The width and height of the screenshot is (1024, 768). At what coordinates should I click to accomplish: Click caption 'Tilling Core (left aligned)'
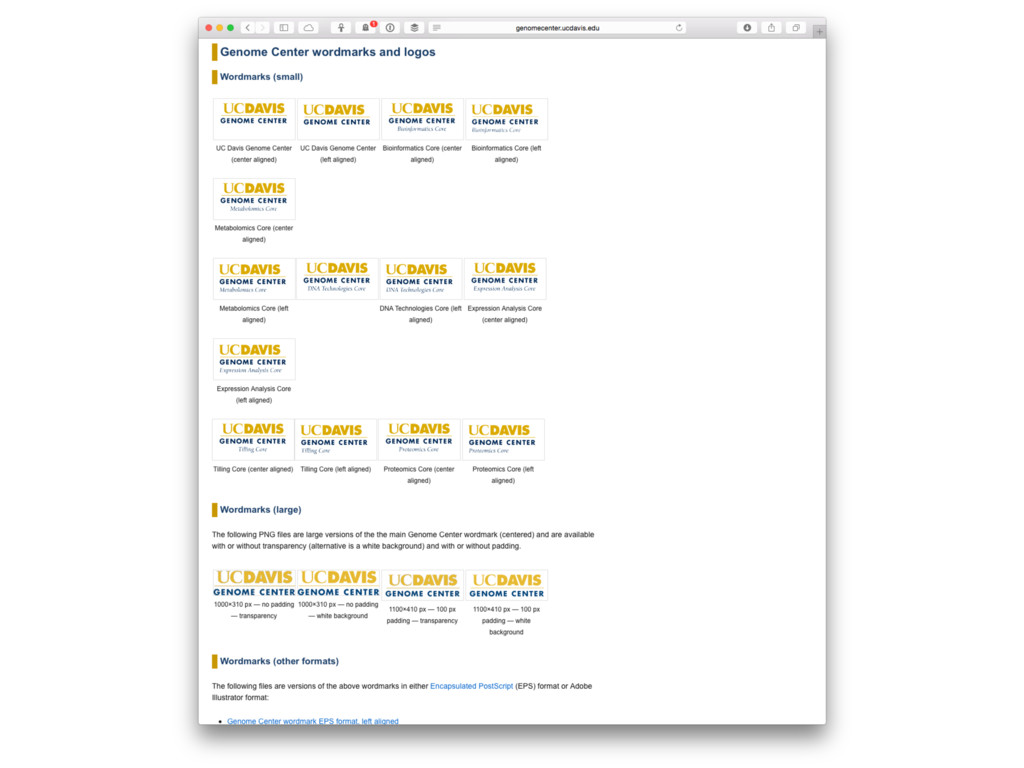coord(336,469)
